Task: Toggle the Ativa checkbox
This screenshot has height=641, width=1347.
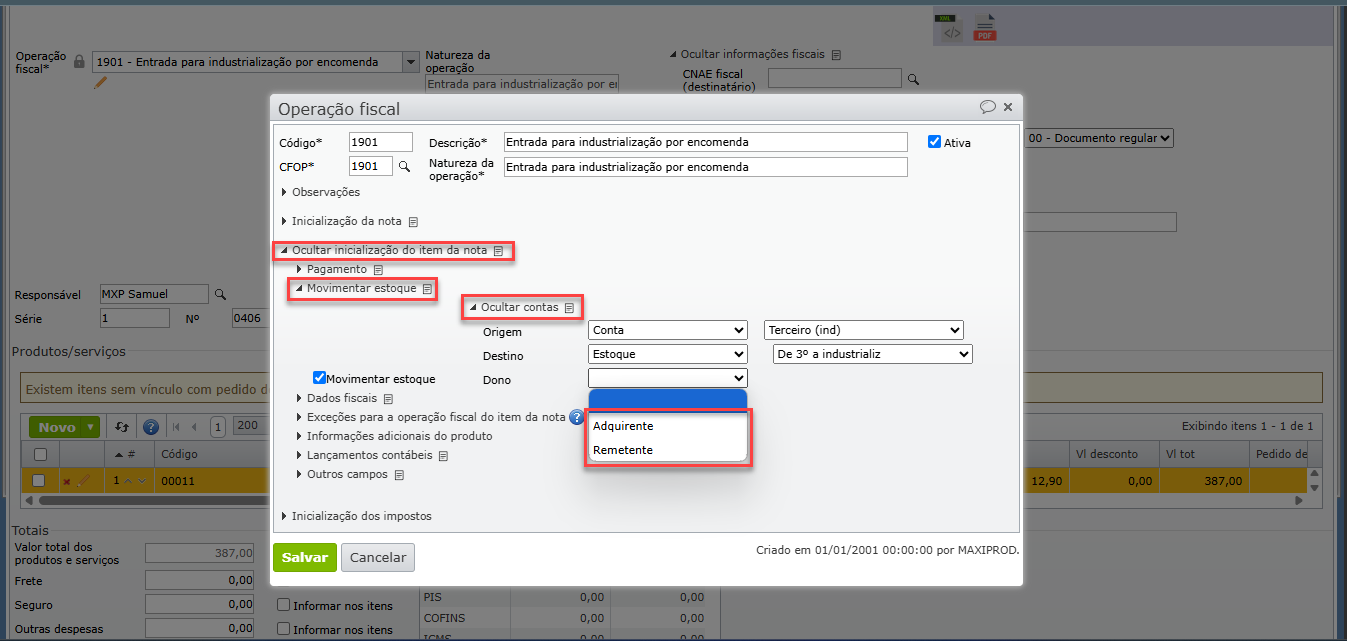Action: click(935, 142)
